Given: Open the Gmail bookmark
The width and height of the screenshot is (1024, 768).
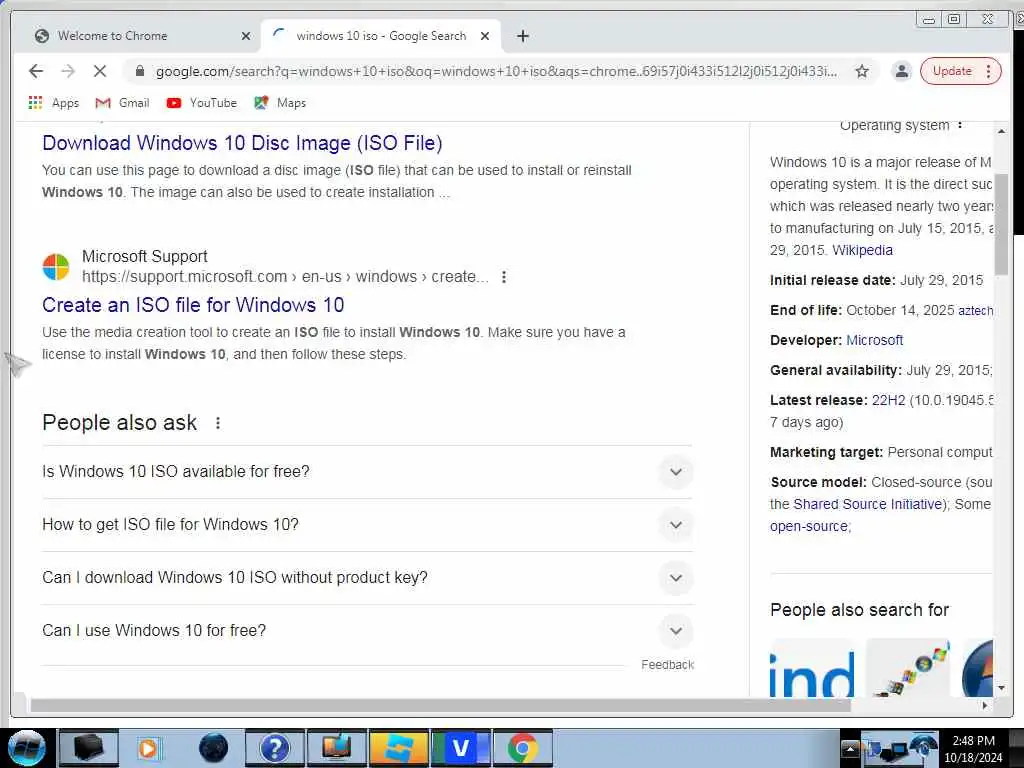Looking at the screenshot, I should [123, 103].
